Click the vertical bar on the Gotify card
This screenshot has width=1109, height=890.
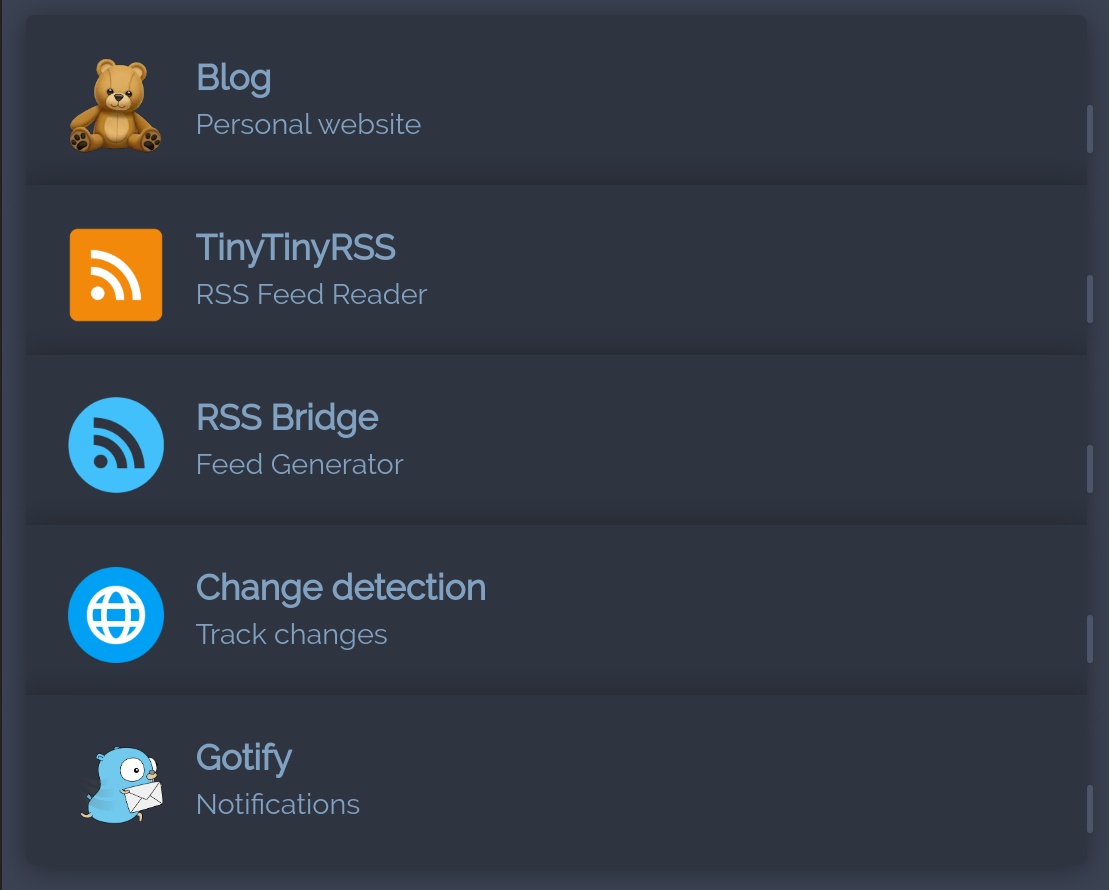[x=1090, y=809]
